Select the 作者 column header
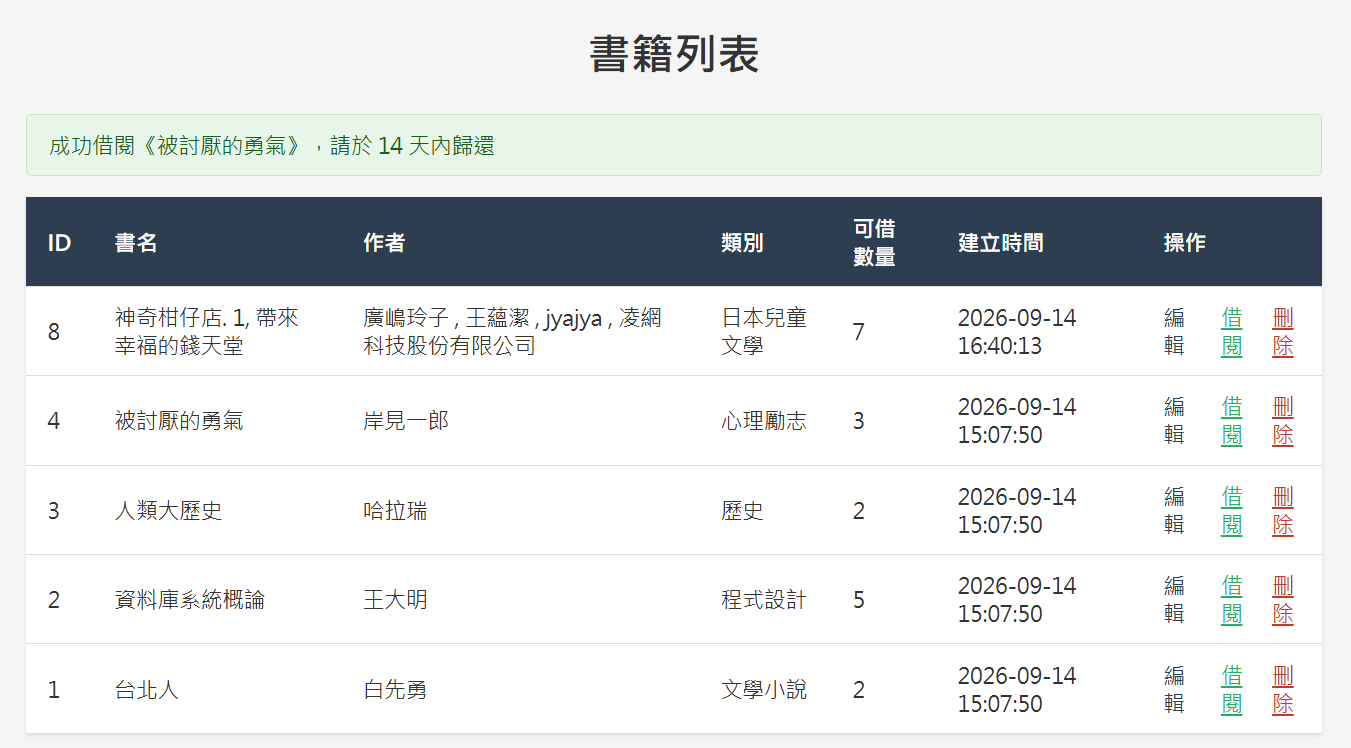1351x748 pixels. point(384,243)
